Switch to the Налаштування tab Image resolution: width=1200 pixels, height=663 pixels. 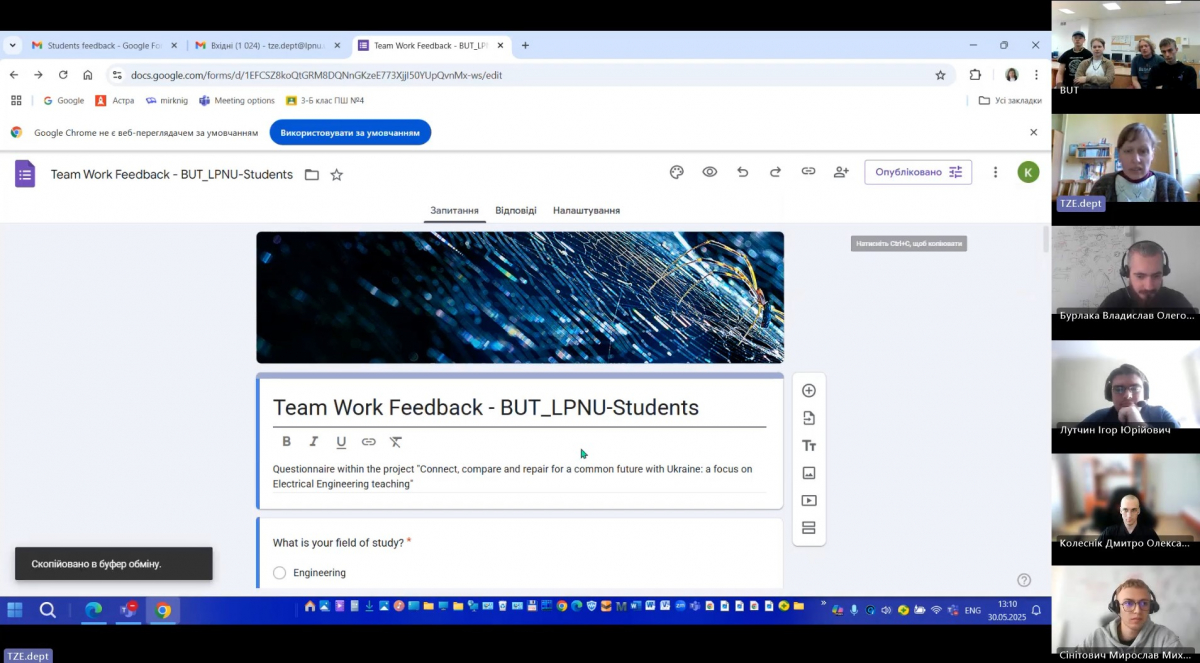tap(586, 211)
